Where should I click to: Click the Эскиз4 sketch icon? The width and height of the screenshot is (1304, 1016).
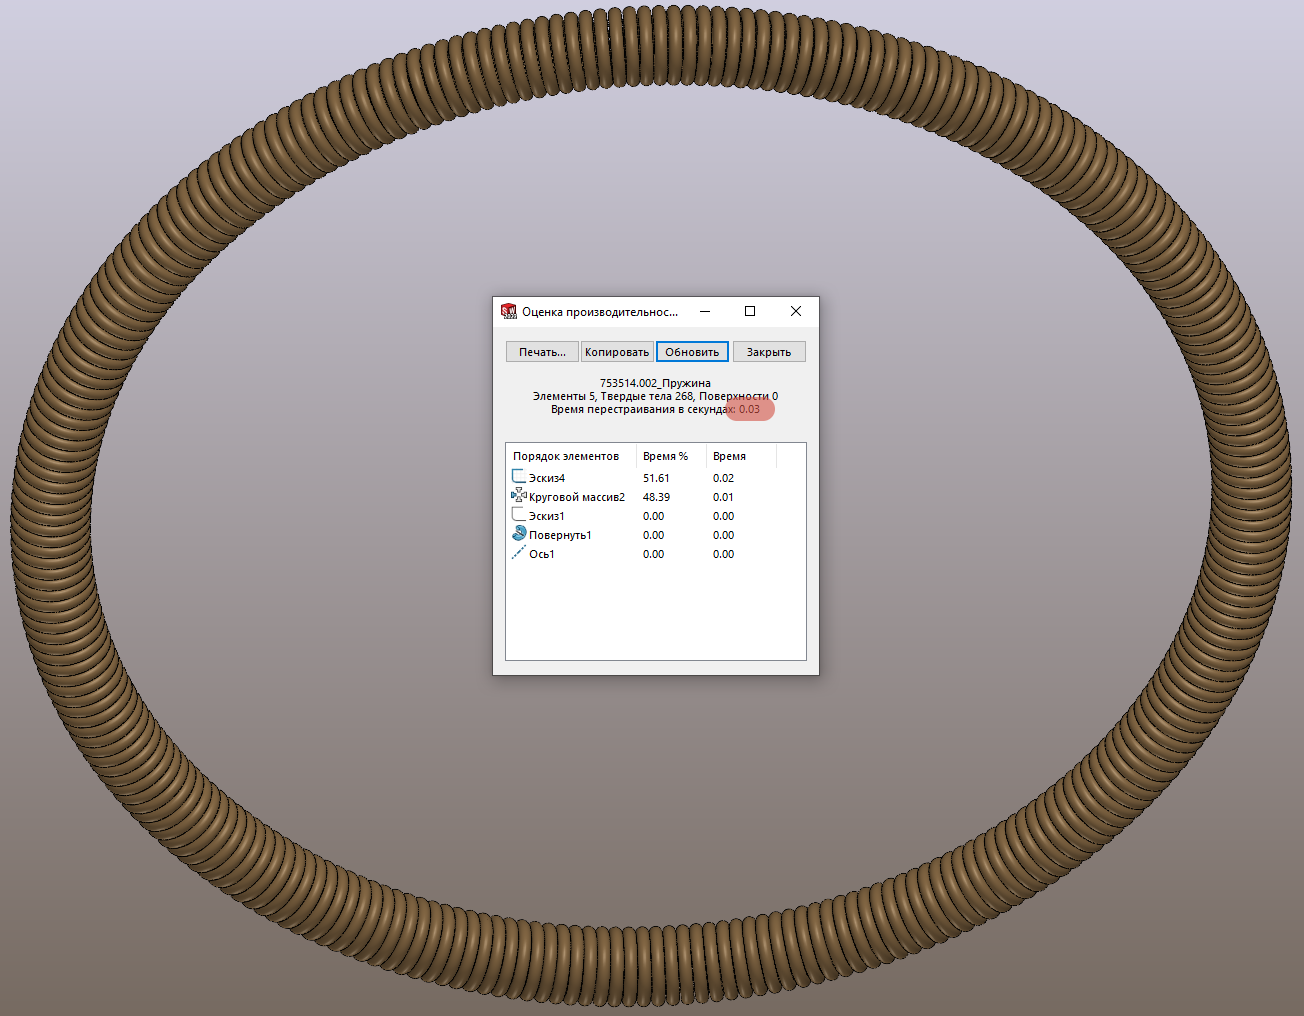[518, 477]
